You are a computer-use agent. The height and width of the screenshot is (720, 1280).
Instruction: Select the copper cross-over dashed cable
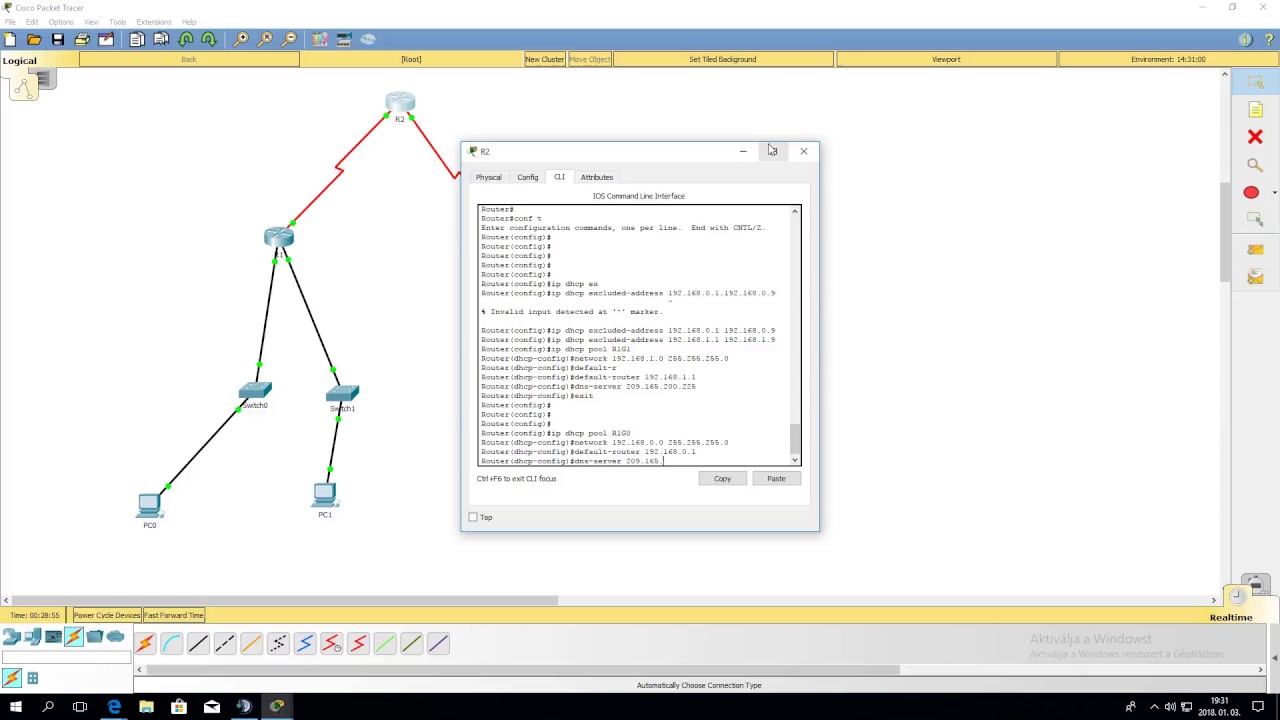pos(225,644)
